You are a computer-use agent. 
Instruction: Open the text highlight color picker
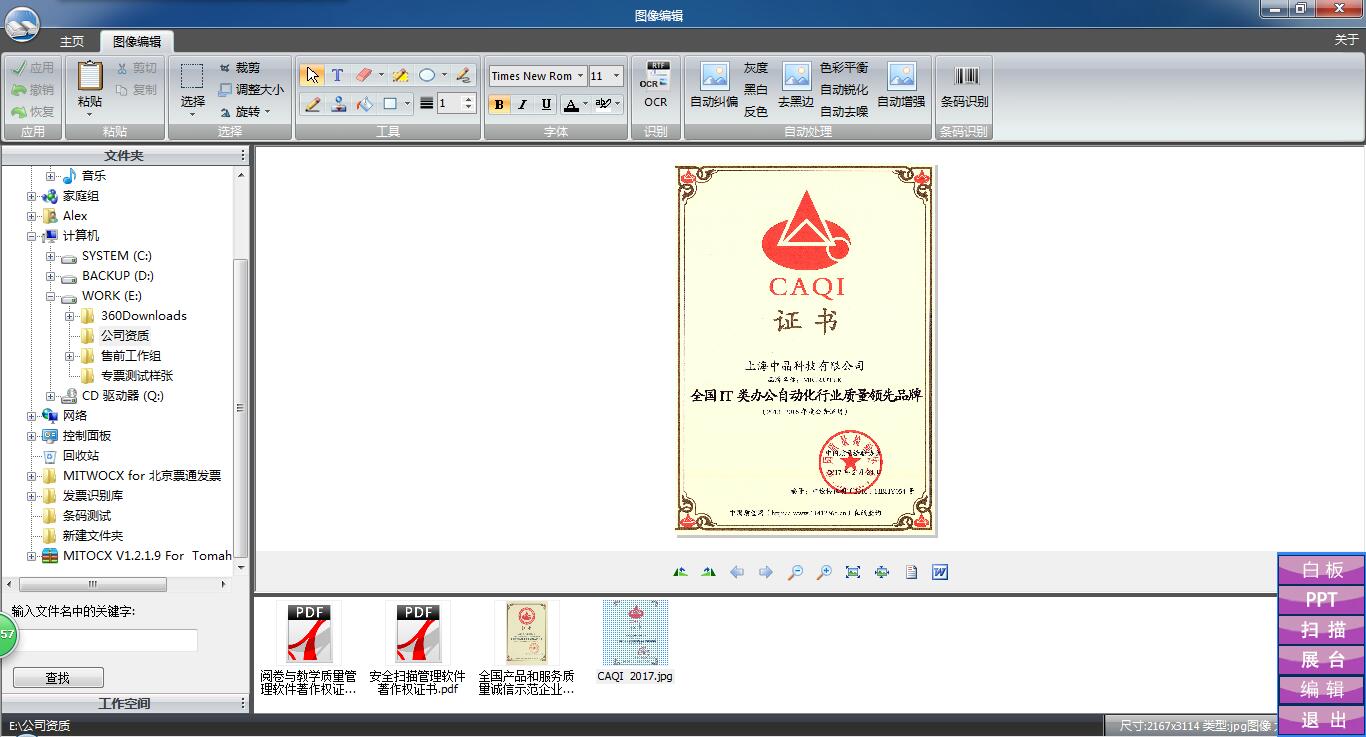click(608, 104)
